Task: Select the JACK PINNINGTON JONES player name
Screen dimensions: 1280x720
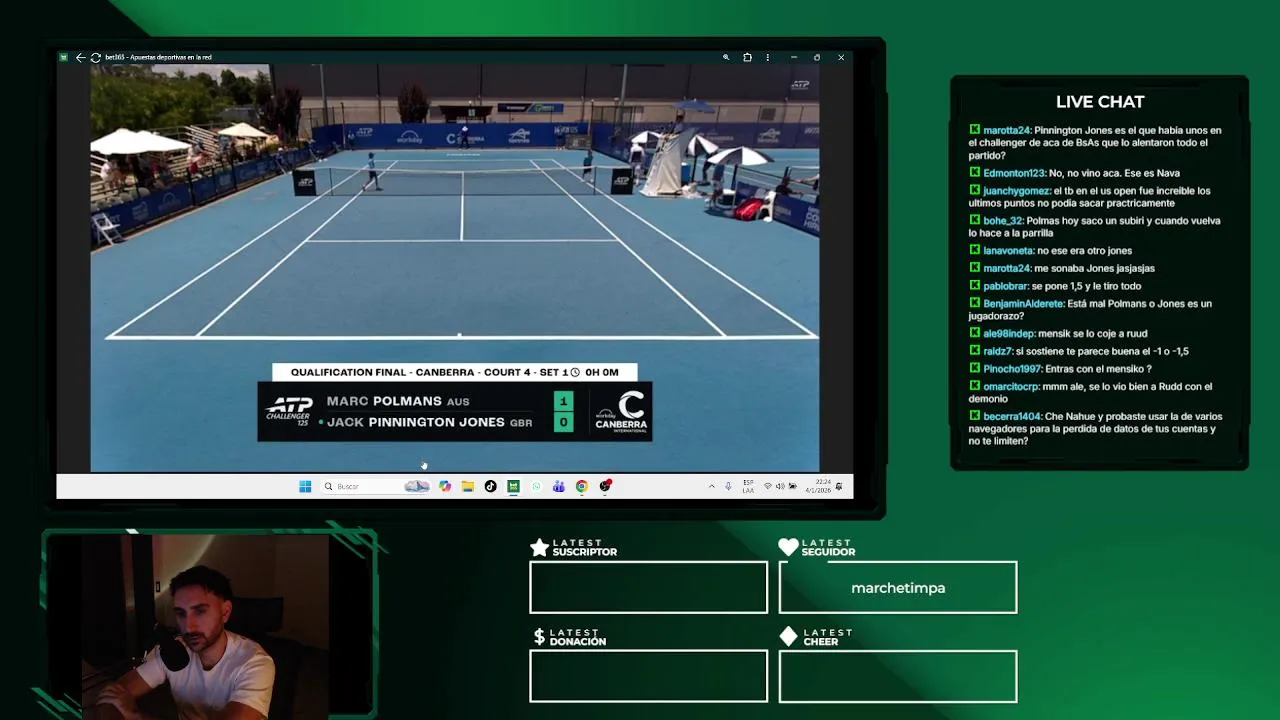Action: coord(415,422)
